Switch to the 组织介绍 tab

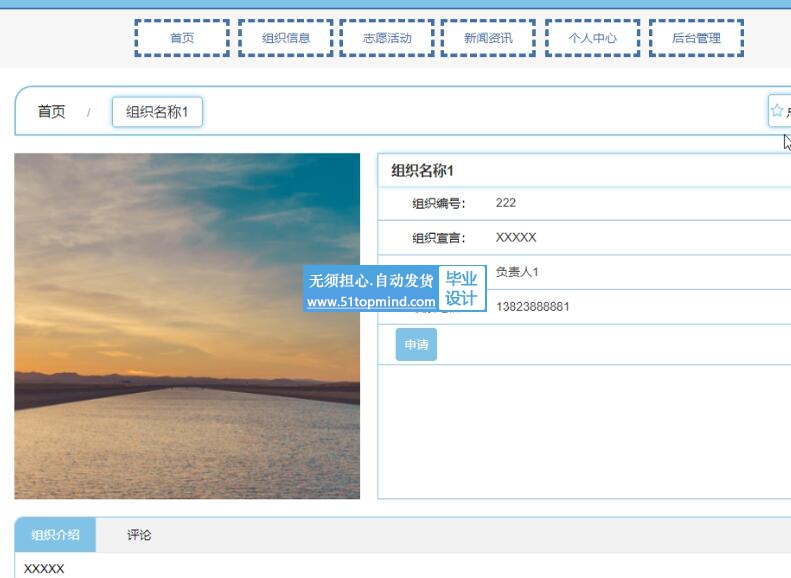pos(55,535)
